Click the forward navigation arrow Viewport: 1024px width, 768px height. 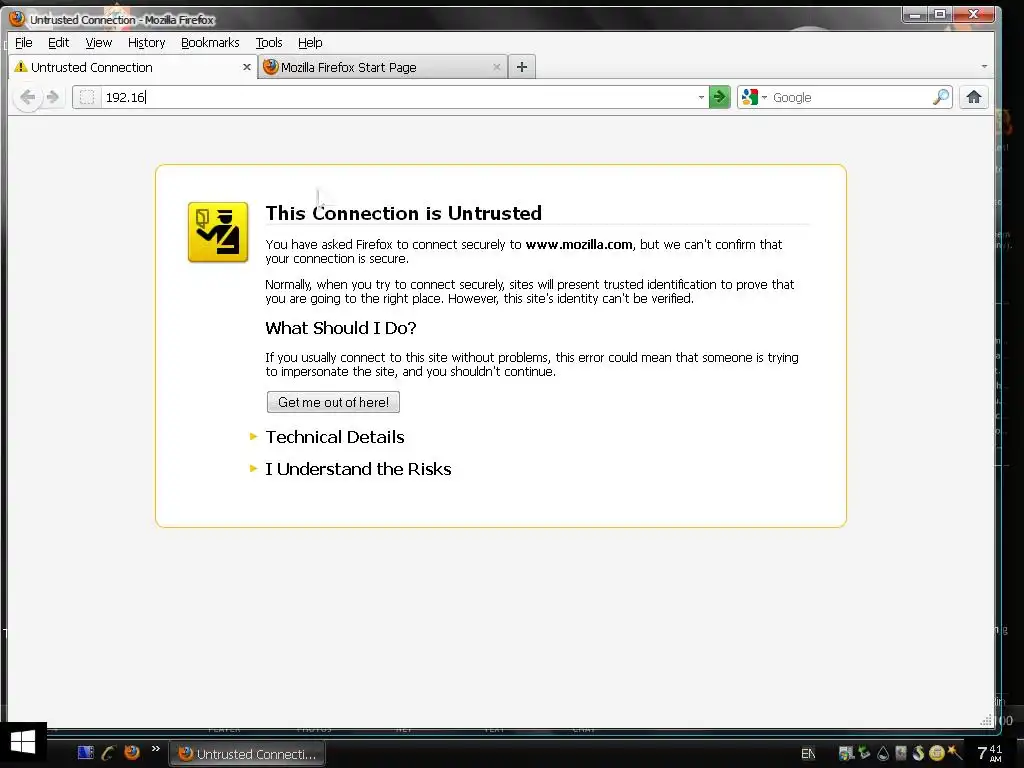click(x=53, y=97)
